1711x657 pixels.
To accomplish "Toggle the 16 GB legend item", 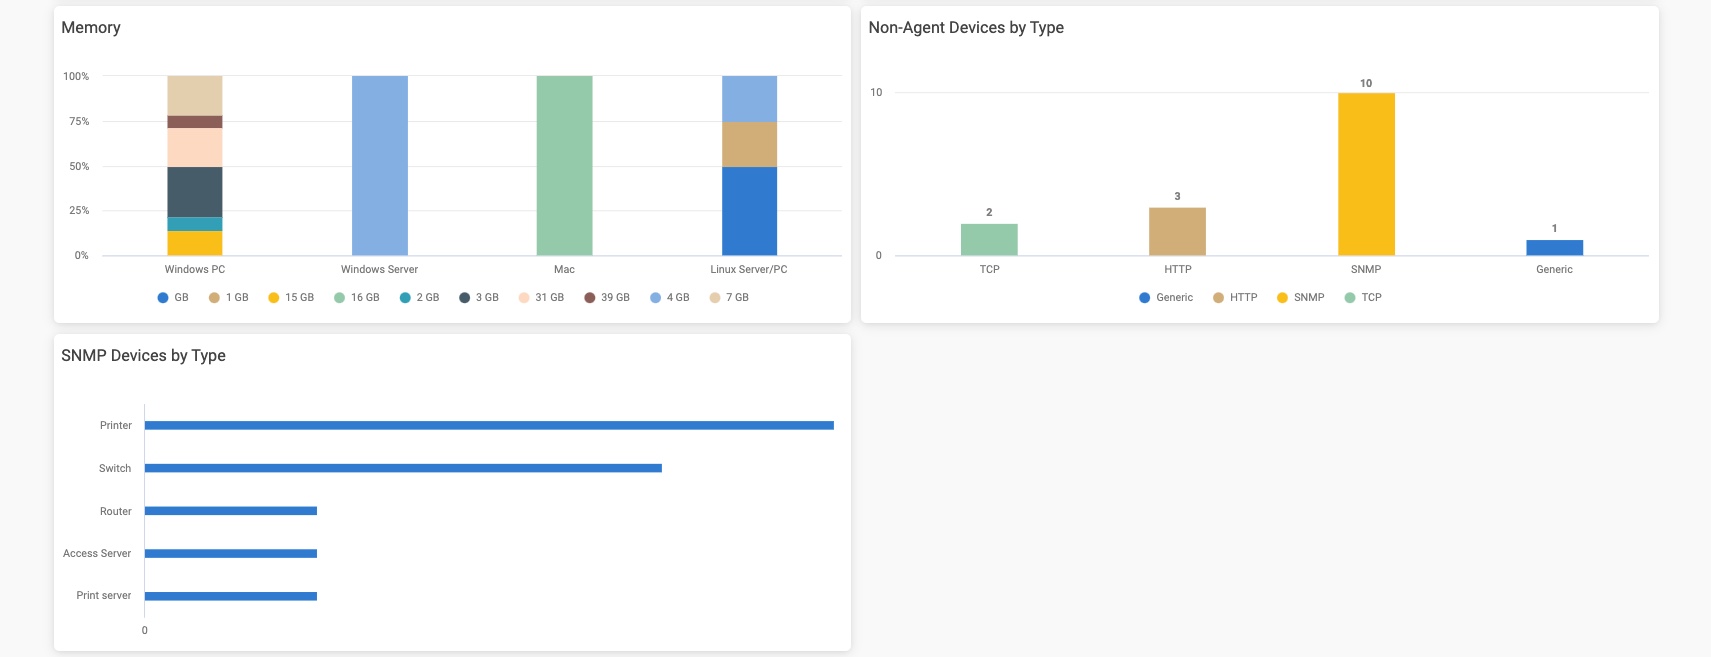I will [x=357, y=297].
